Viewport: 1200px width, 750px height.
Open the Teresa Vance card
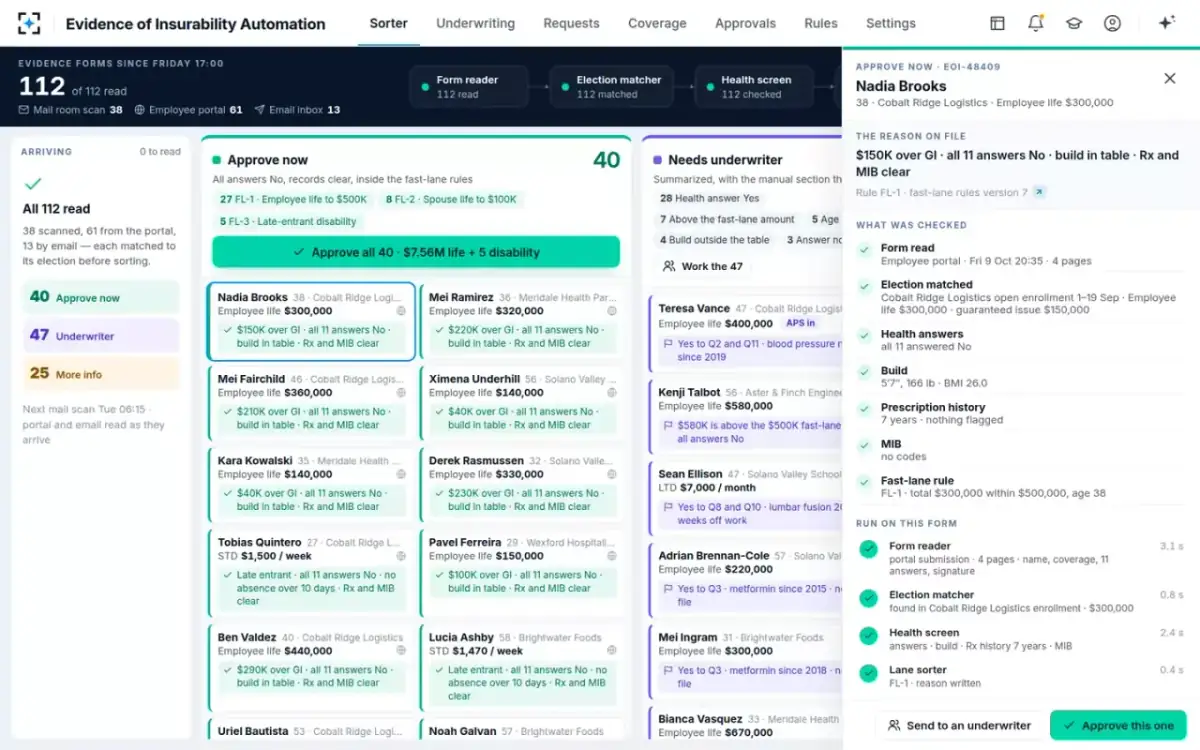tap(745, 334)
